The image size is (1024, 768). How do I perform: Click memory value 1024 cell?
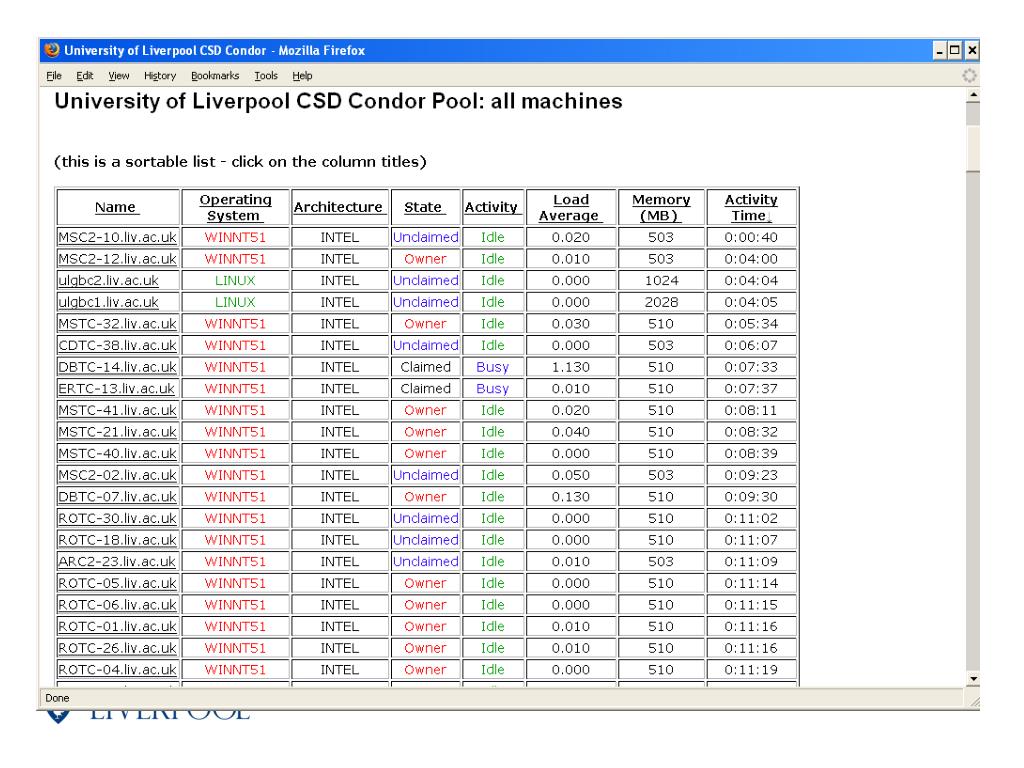tap(661, 280)
